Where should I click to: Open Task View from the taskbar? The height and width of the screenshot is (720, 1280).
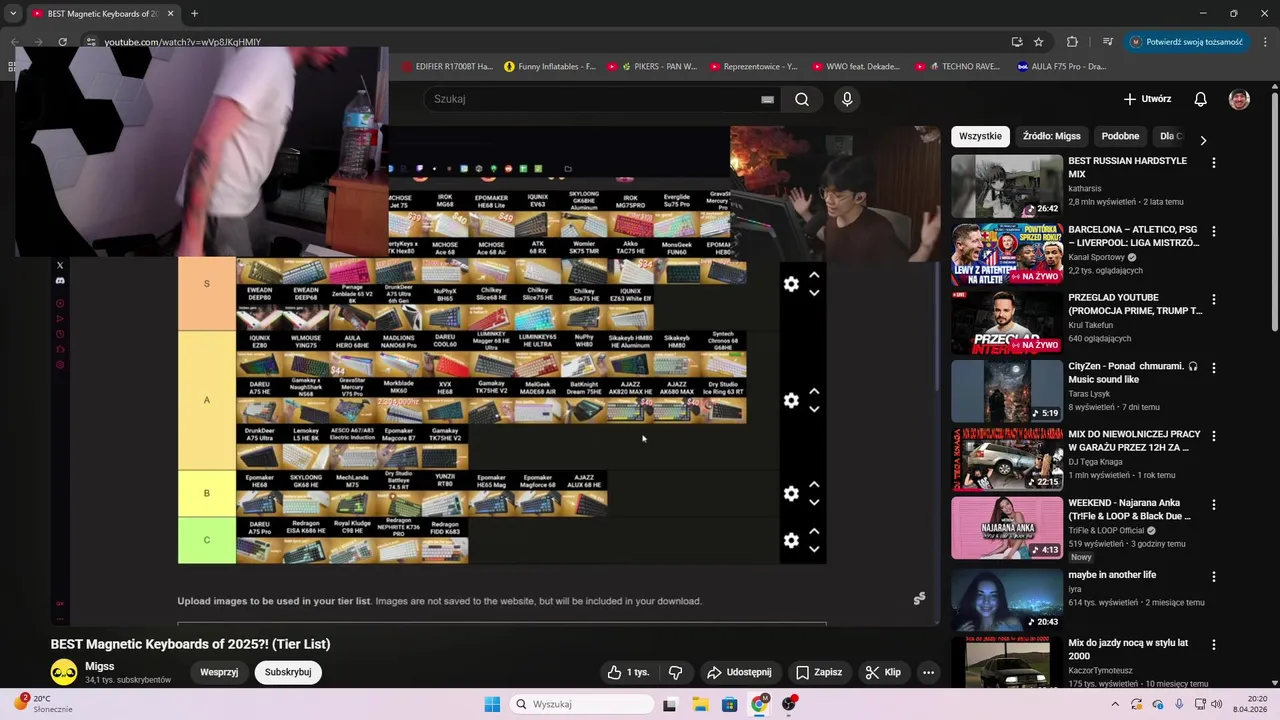pyautogui.click(x=670, y=704)
